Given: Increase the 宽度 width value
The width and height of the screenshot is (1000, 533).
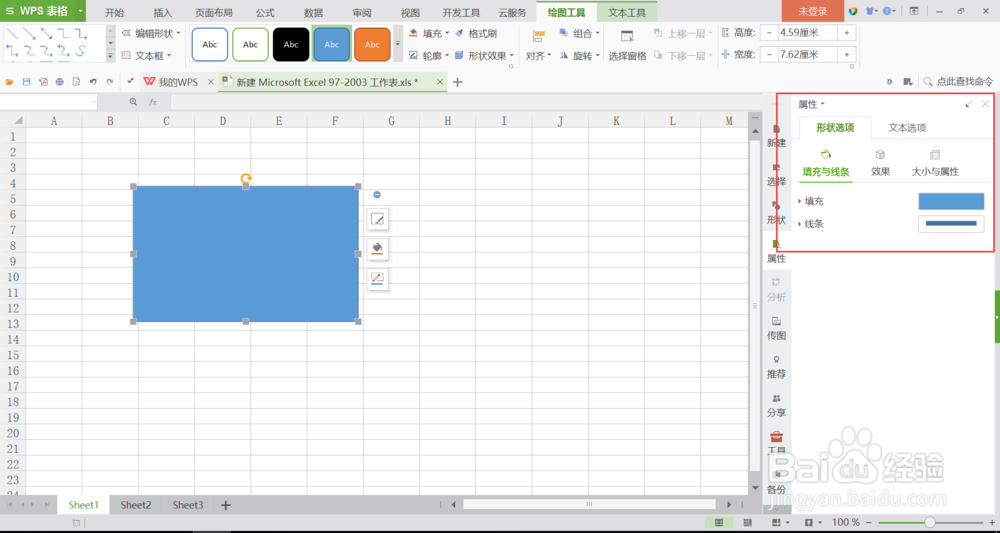Looking at the screenshot, I should coord(847,55).
